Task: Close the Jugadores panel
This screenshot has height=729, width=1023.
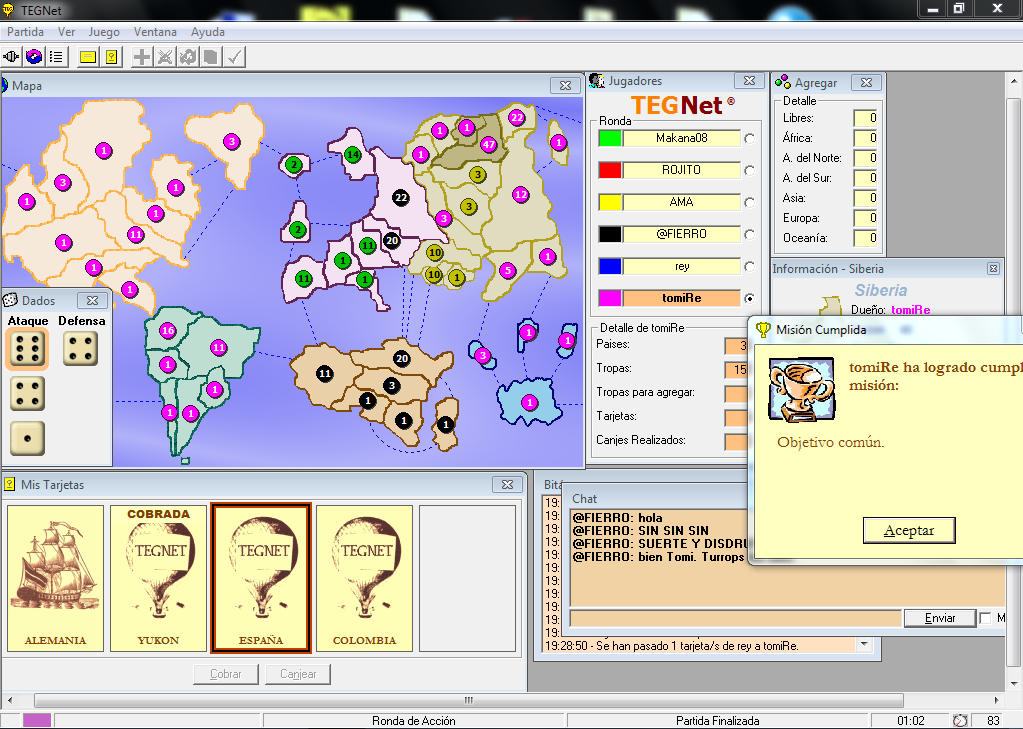Action: click(x=749, y=80)
